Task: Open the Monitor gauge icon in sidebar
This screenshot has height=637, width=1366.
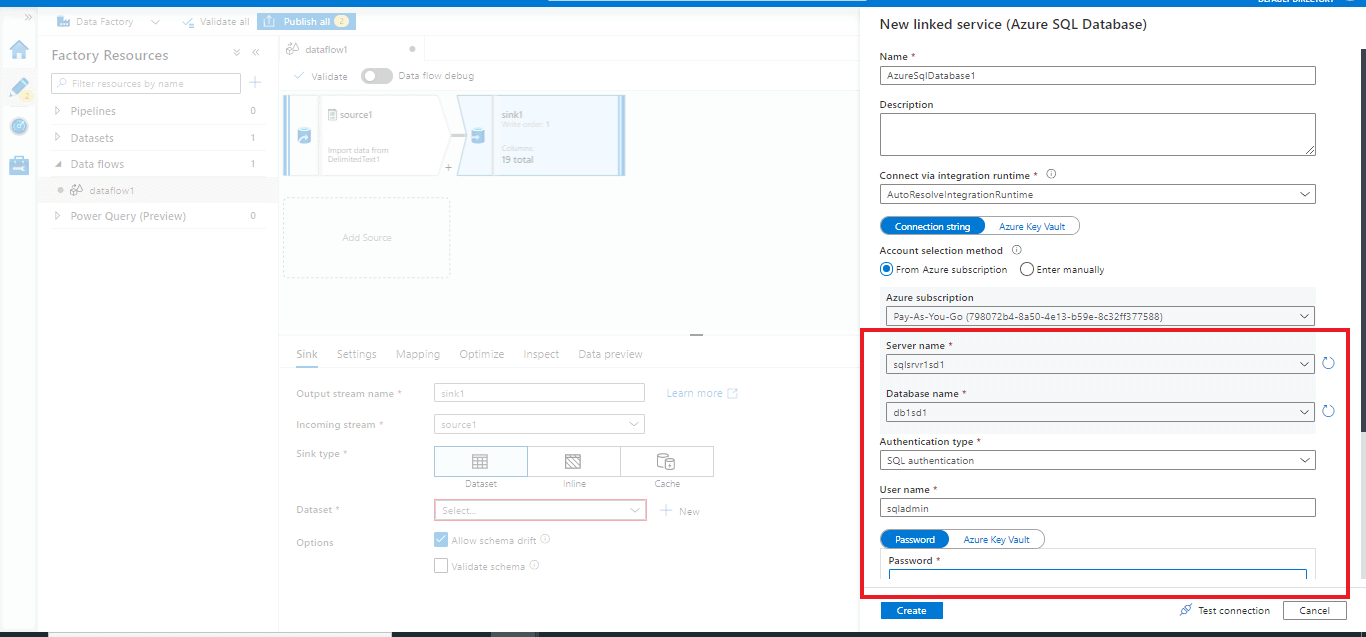Action: pyautogui.click(x=19, y=126)
